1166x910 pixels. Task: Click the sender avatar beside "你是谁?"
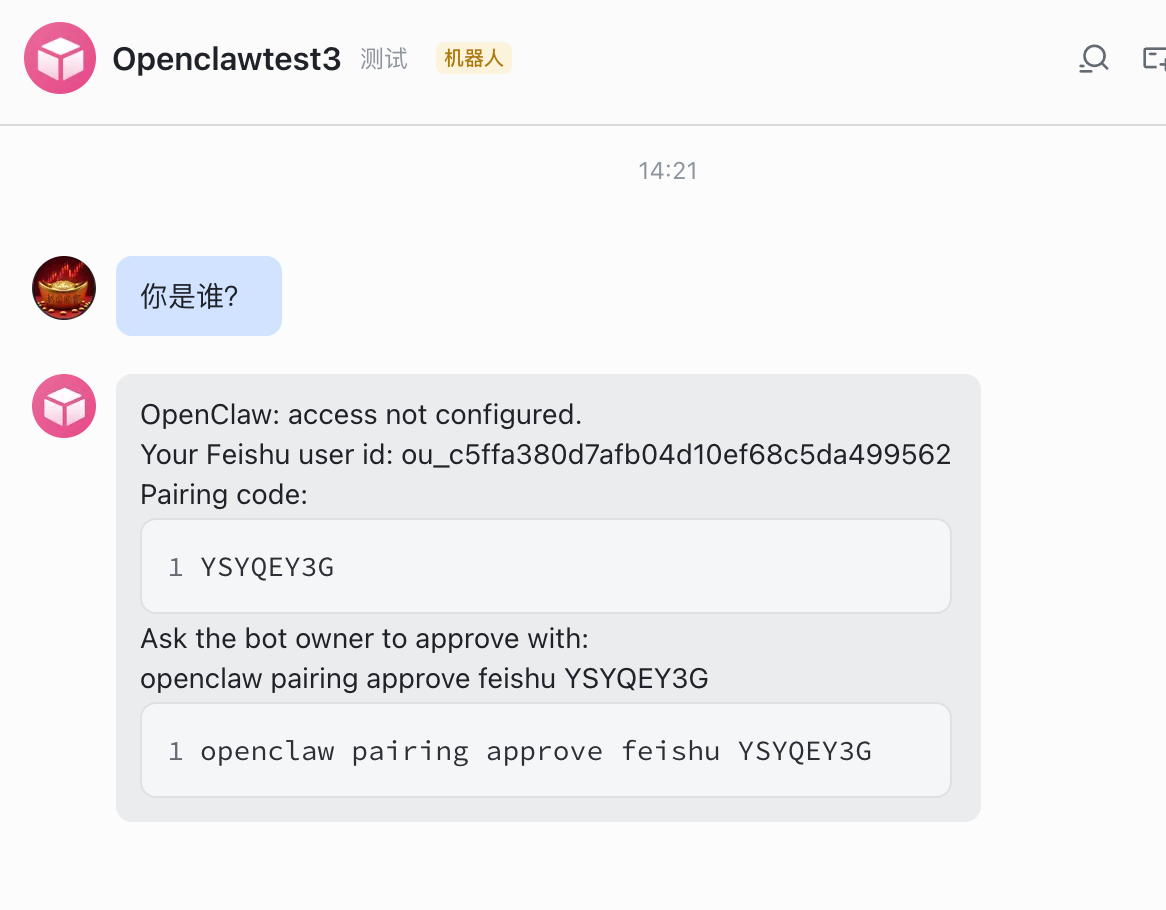coord(64,288)
